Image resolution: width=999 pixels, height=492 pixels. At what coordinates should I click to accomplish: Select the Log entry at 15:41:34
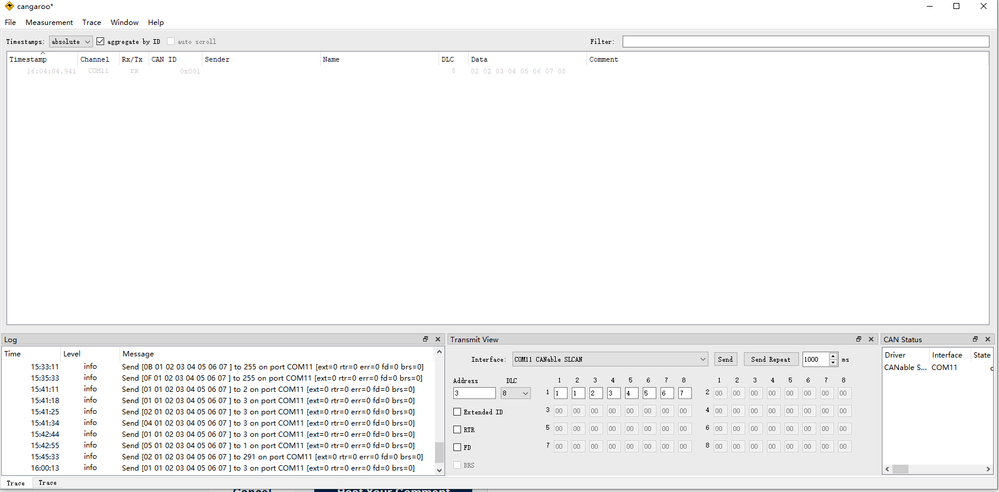pos(220,423)
